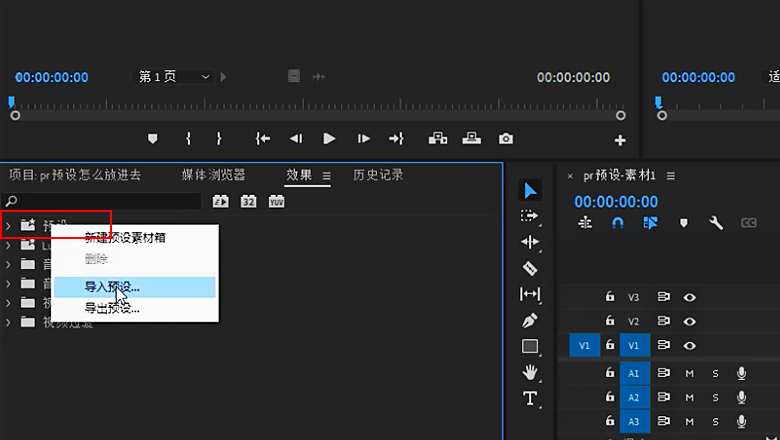Screen dimensions: 780x440
Task: Close the pr预设-素材1 sequence tab
Action: click(x=570, y=176)
